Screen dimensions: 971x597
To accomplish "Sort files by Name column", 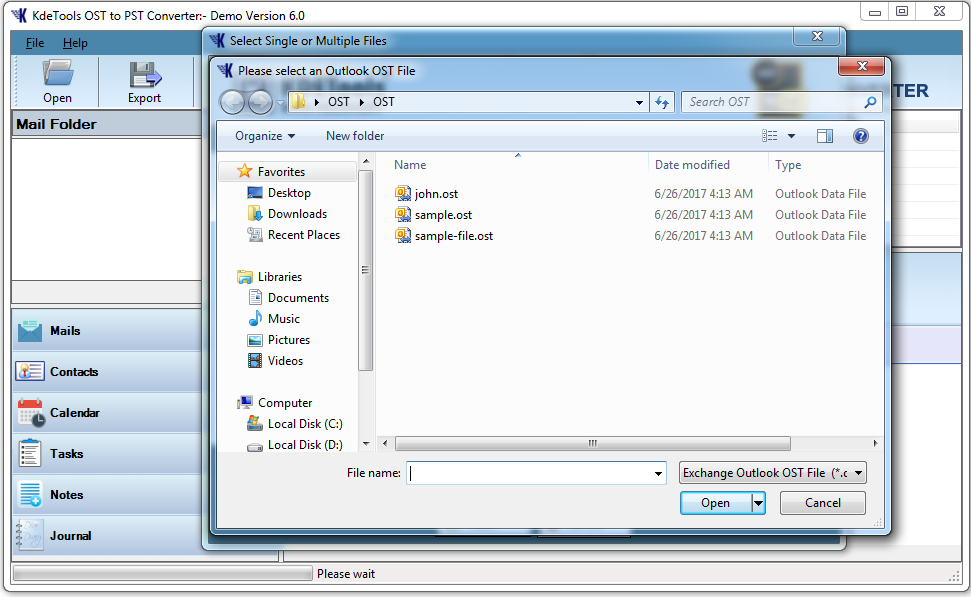I will 410,165.
